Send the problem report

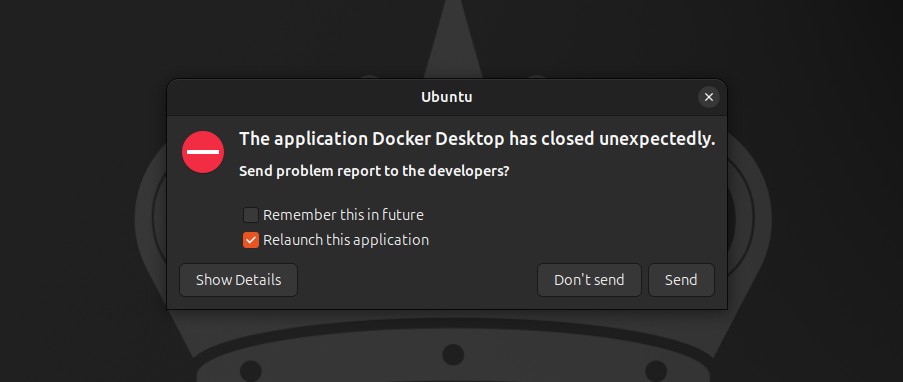click(681, 280)
